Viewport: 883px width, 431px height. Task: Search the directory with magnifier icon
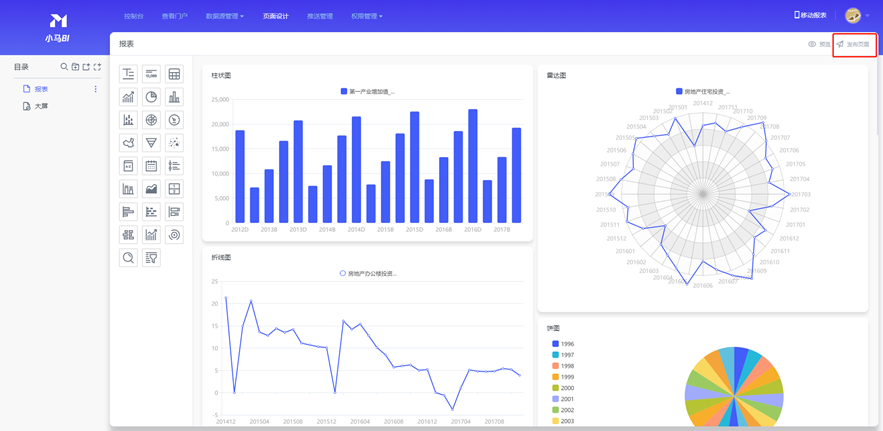pyautogui.click(x=64, y=67)
